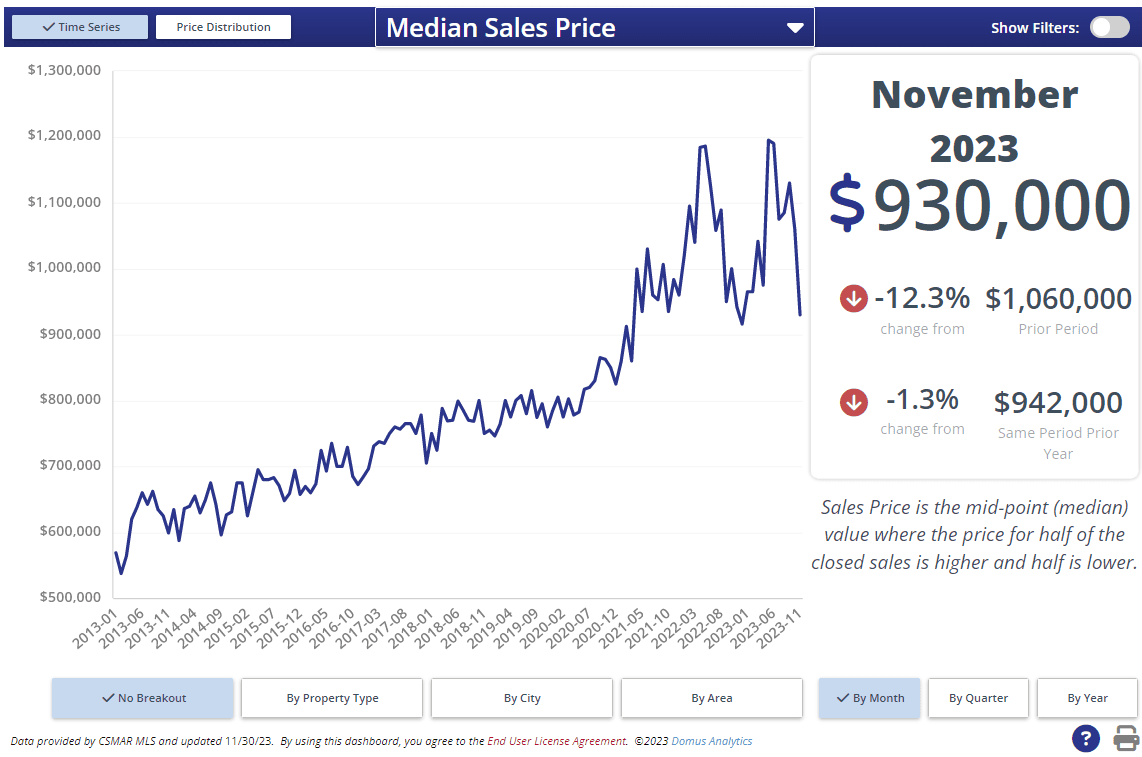Viewport: 1142px width, 757px height.
Task: Open the Domus Analytics link
Action: [711, 741]
